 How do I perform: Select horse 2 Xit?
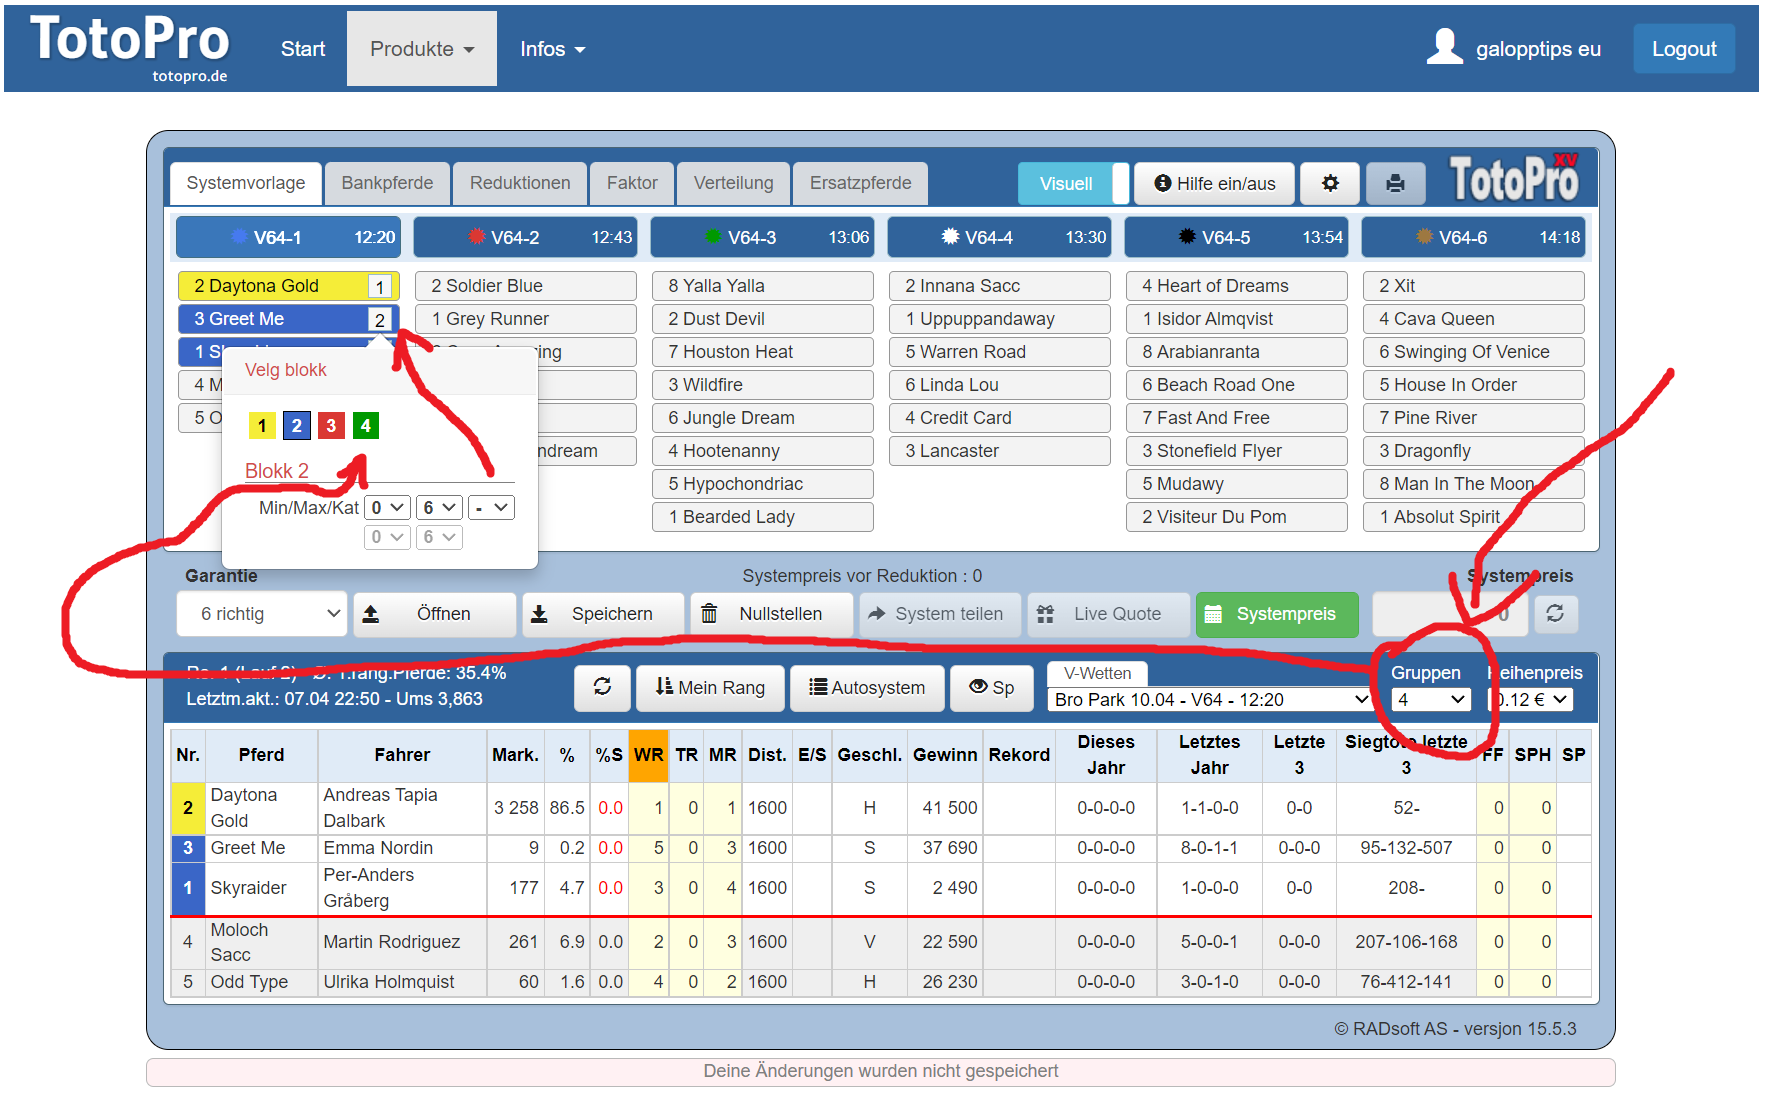1474,286
